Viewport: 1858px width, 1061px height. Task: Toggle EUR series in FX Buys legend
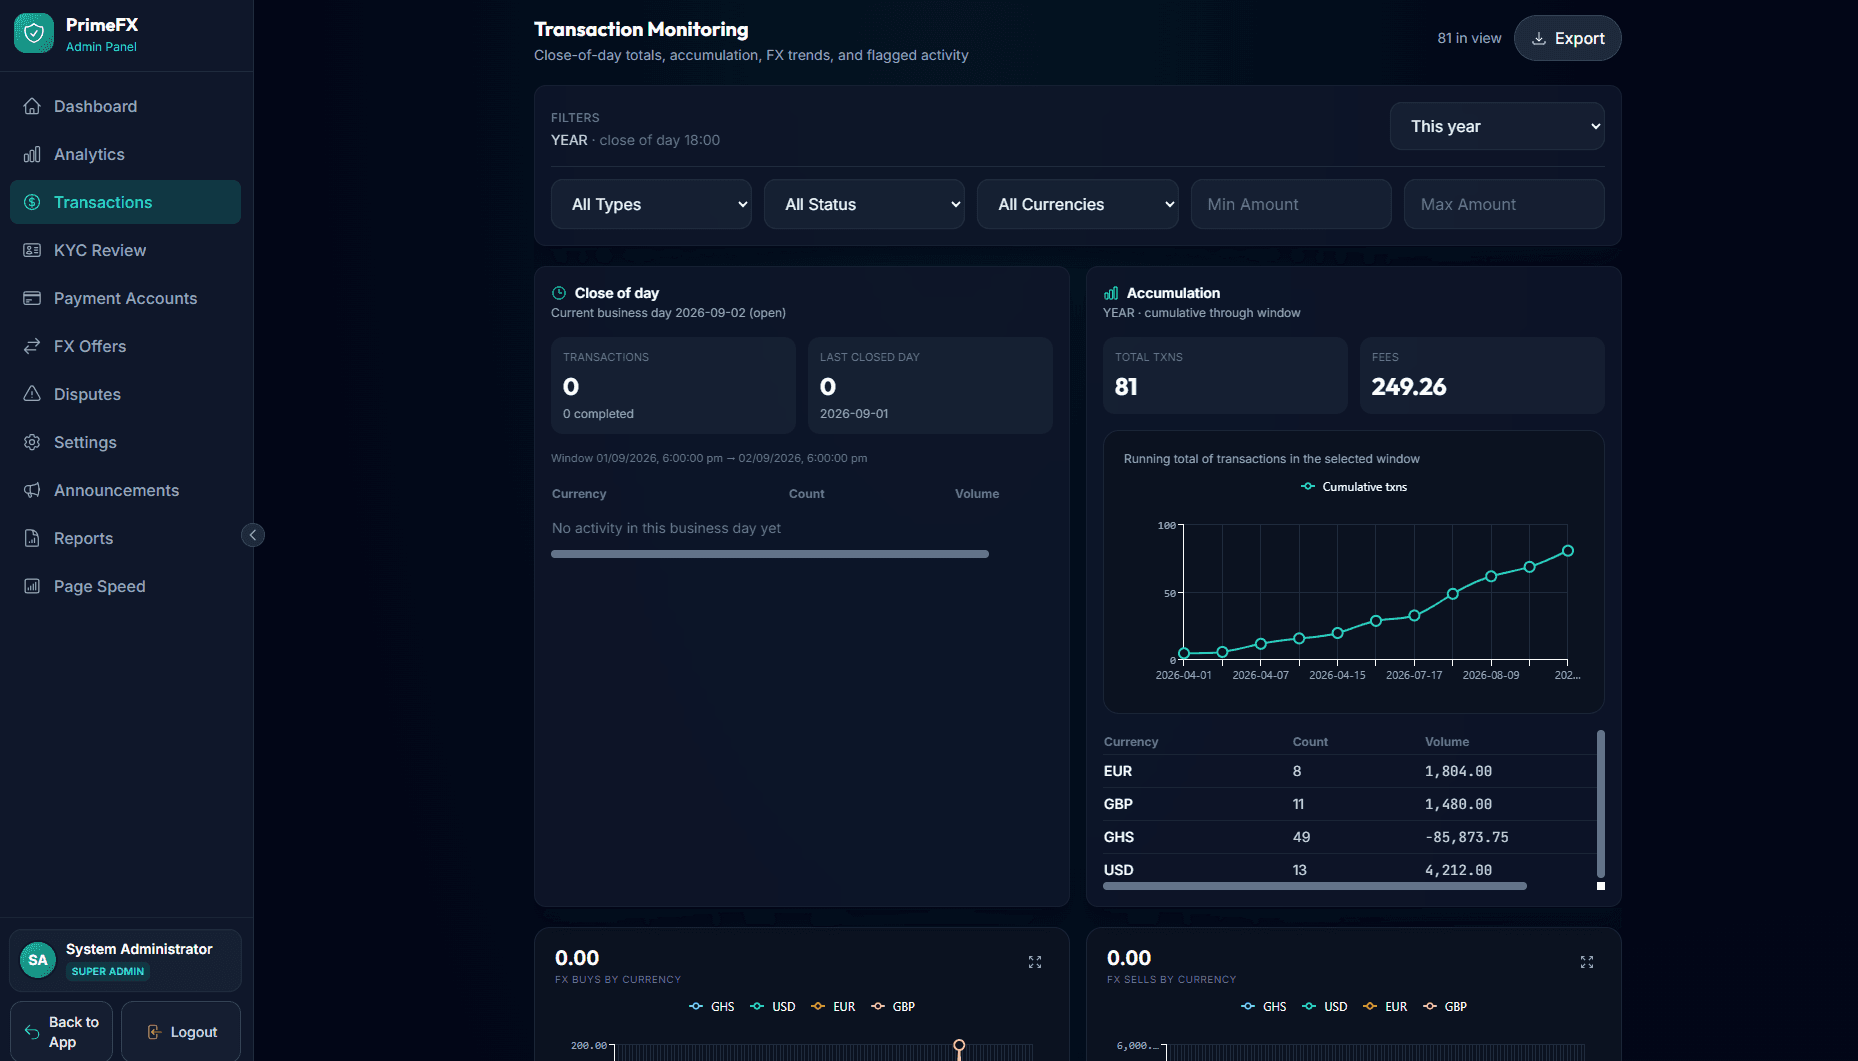[x=833, y=1007]
